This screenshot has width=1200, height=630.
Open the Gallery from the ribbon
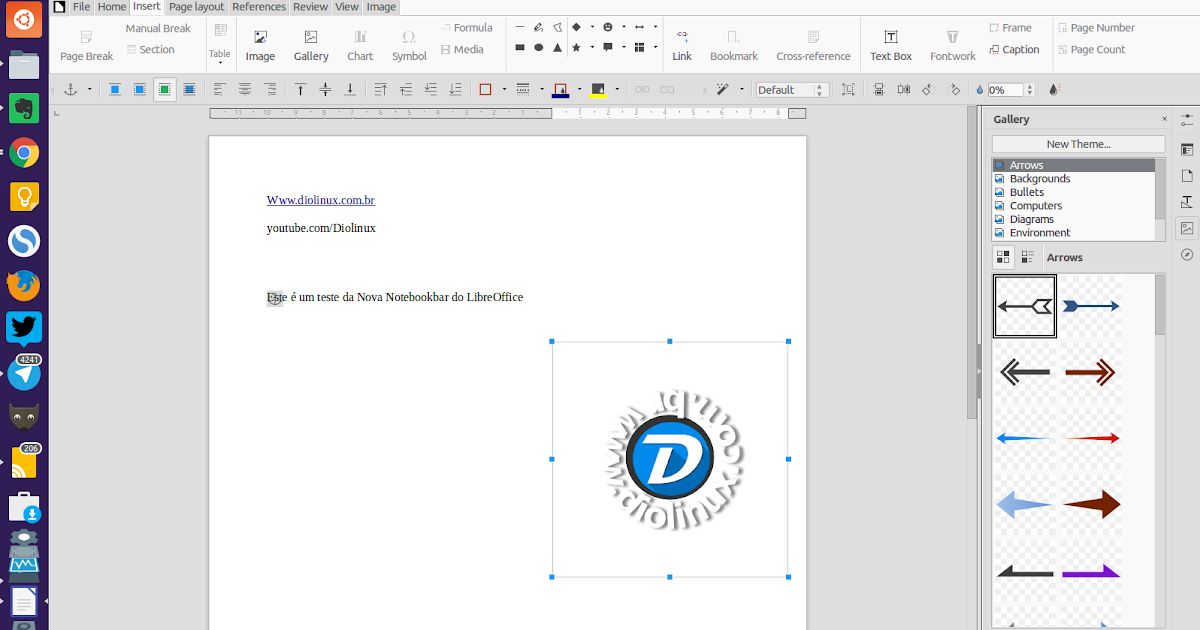pos(311,45)
